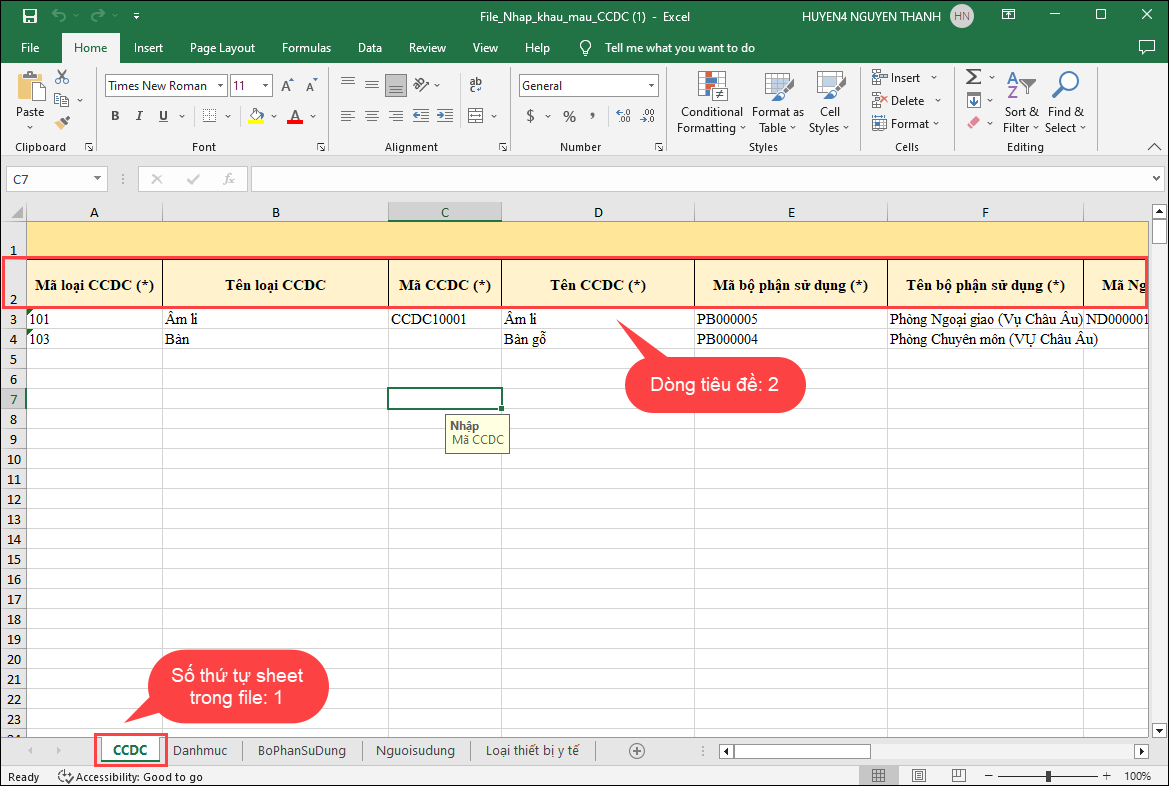Open Find & Select magnifier
Viewport: 1169px width, 786px height.
pyautogui.click(x=1065, y=103)
